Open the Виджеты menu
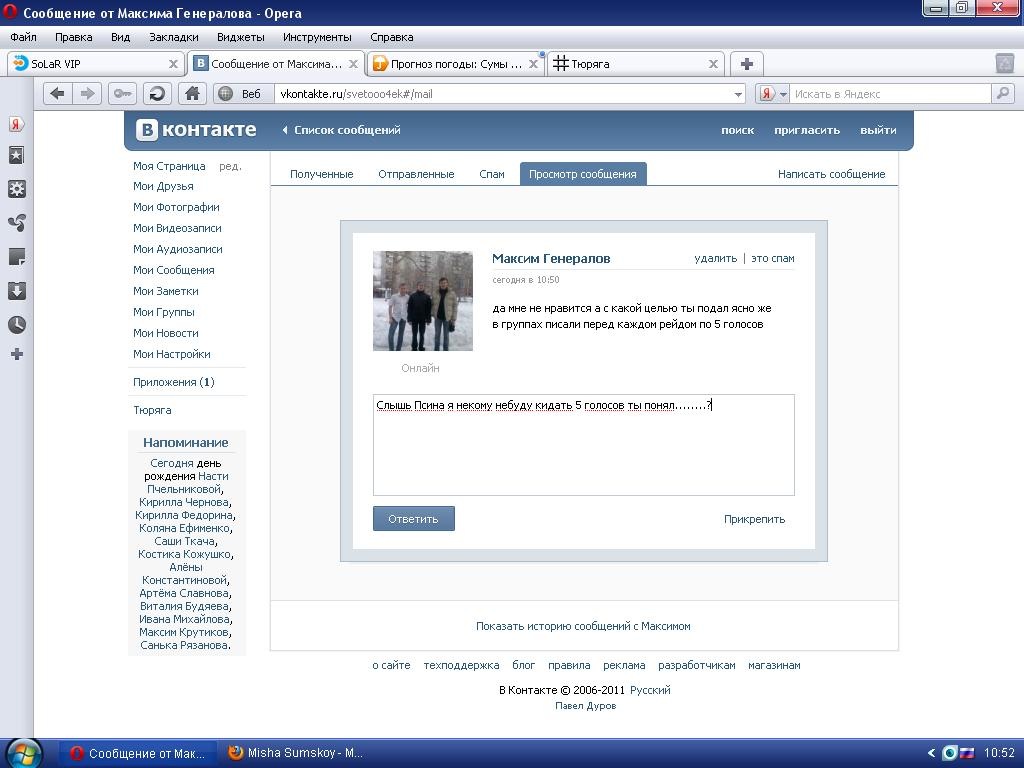Screen dimensions: 1024x768 240,37
